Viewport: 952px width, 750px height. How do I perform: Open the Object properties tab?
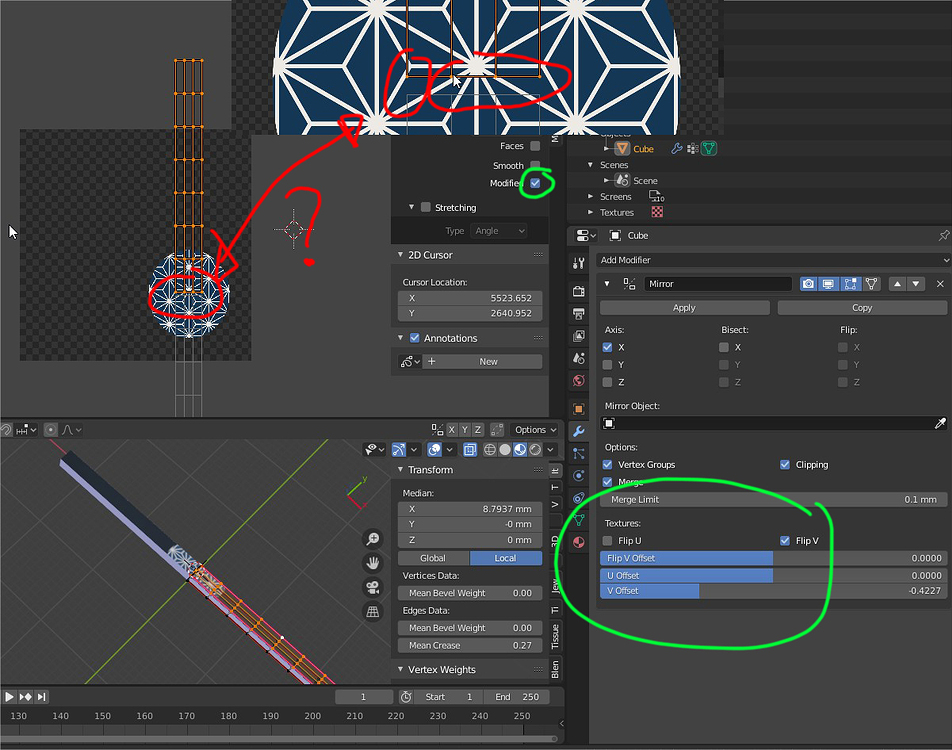tap(579, 409)
